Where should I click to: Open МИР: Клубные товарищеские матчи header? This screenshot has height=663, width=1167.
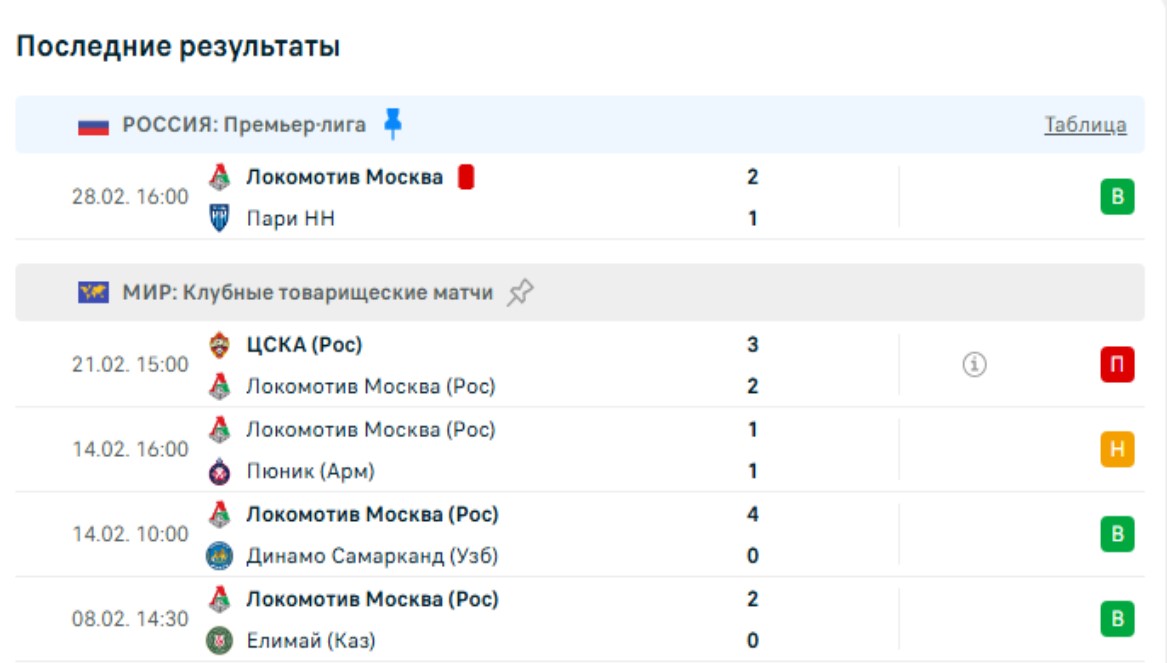[x=308, y=293]
